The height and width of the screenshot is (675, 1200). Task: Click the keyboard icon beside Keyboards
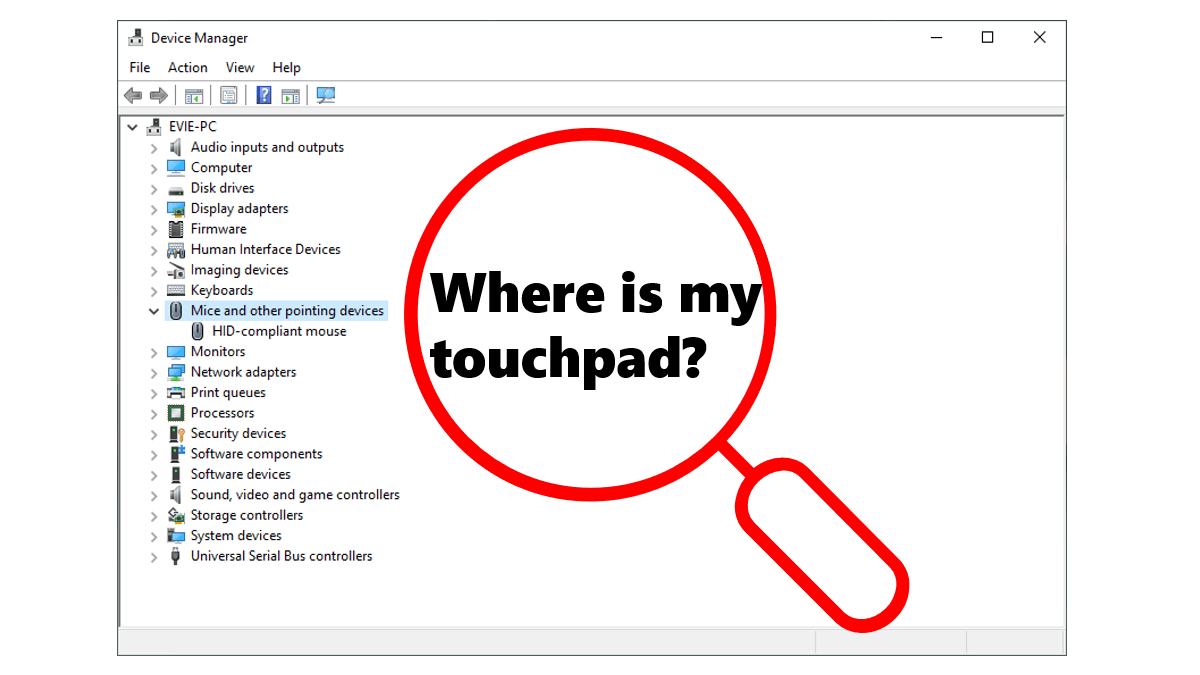[175, 290]
